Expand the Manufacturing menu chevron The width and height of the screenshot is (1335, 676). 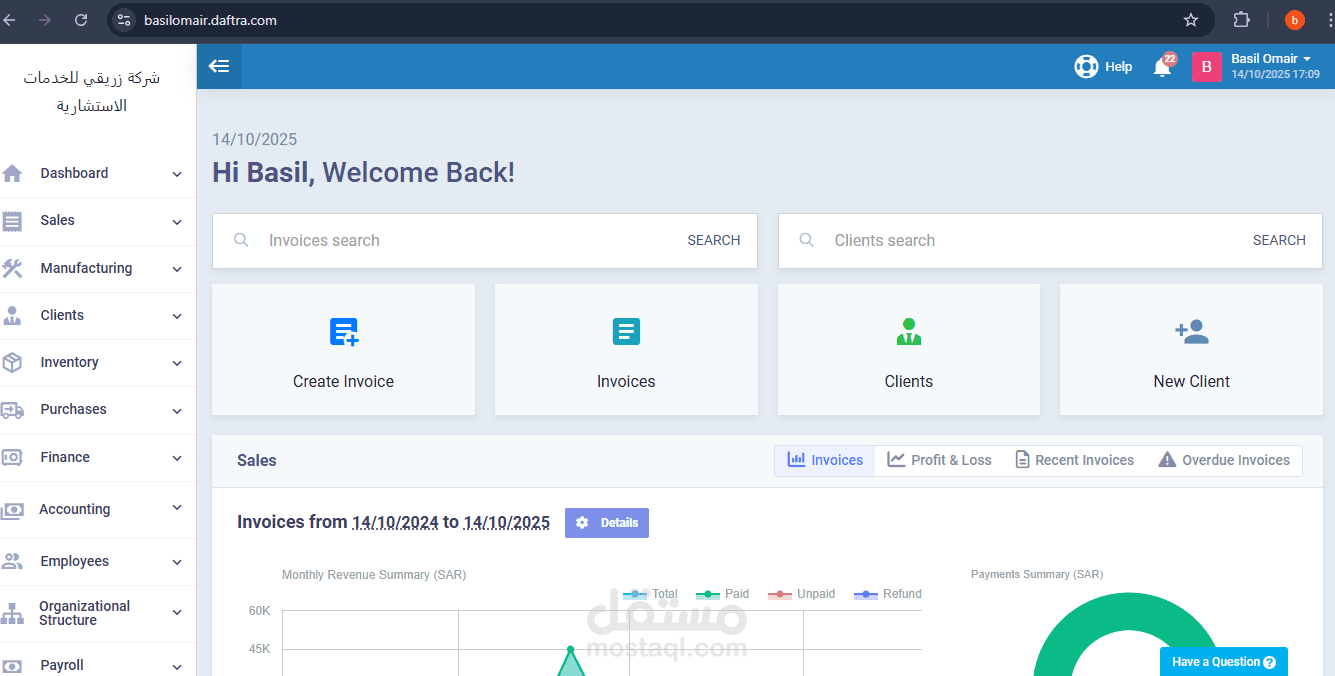tap(177, 269)
